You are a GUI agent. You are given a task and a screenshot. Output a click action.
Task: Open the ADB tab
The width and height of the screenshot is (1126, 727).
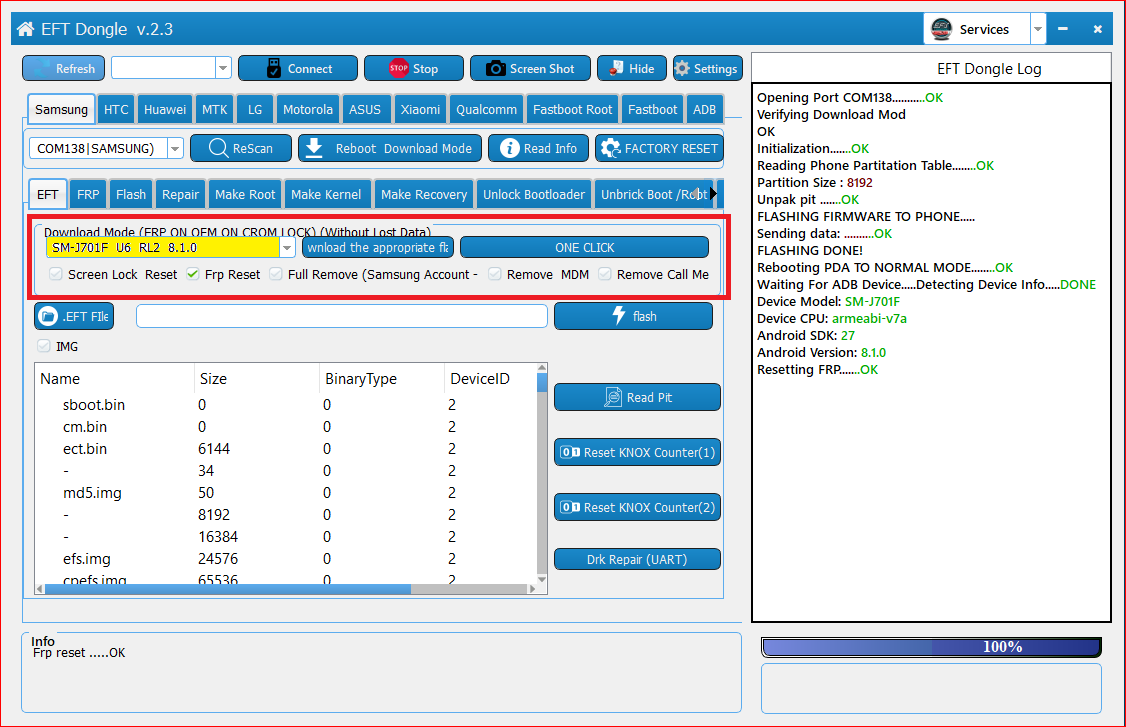[x=704, y=109]
